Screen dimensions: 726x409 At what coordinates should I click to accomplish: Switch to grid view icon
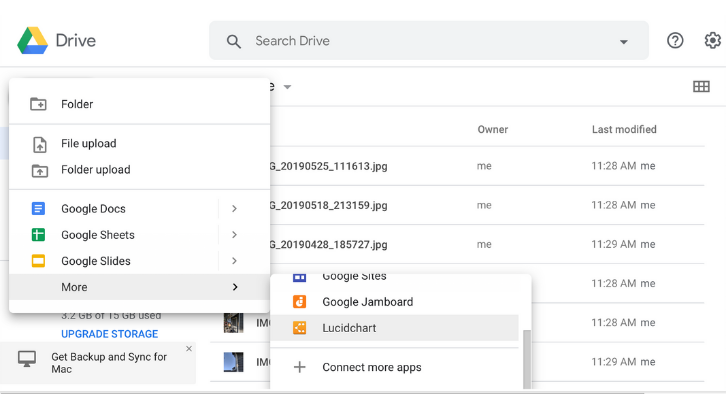(x=701, y=87)
